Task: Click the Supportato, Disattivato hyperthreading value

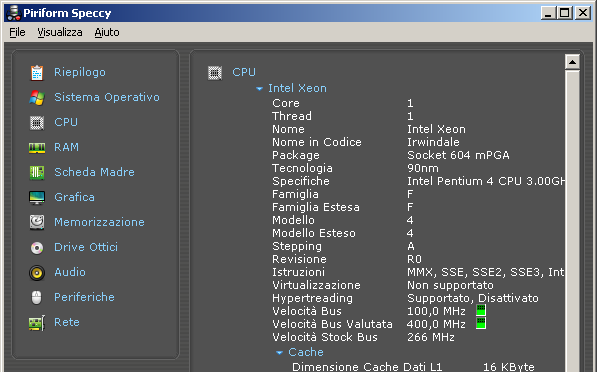Action: [473, 298]
